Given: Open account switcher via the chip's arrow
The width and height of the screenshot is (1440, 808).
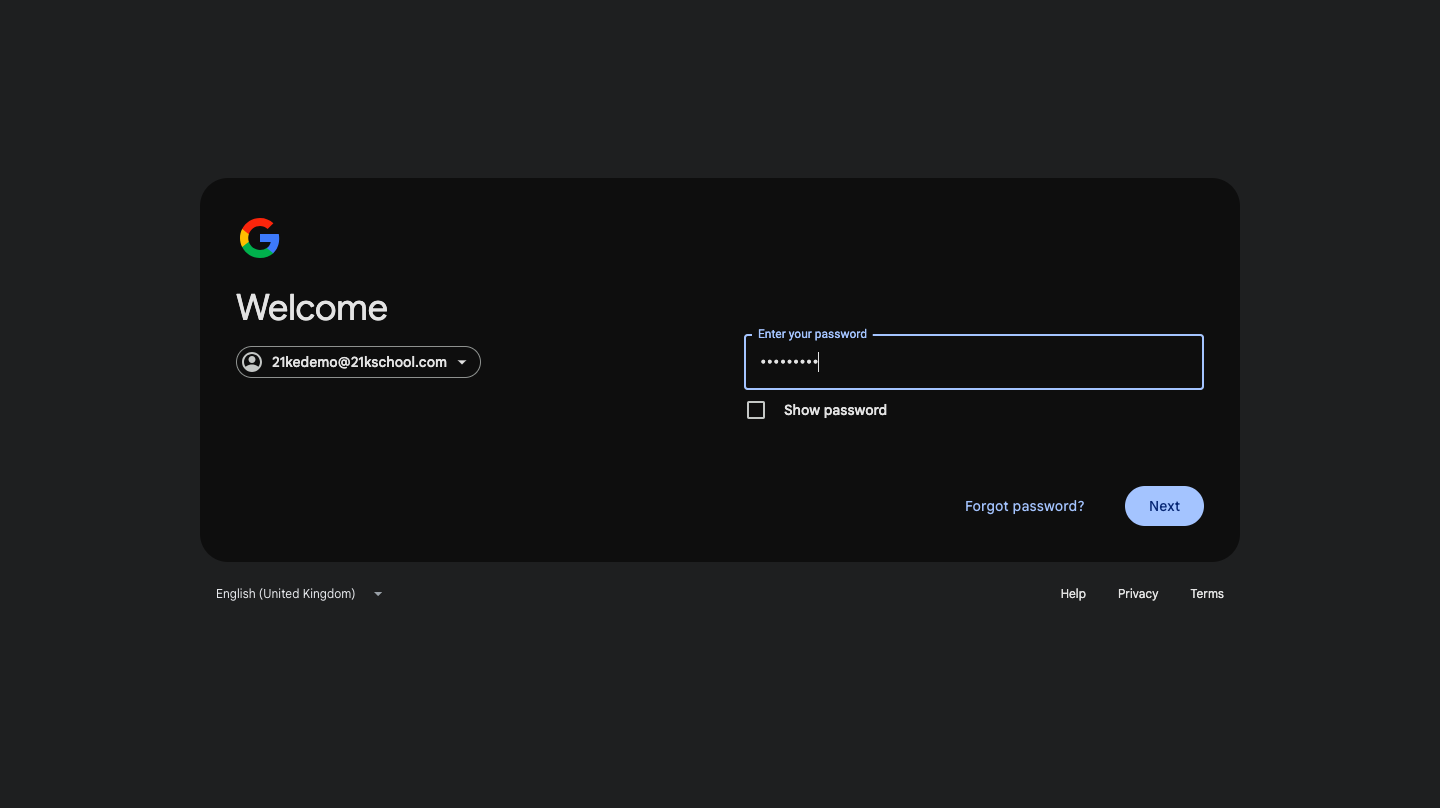Looking at the screenshot, I should pos(462,362).
